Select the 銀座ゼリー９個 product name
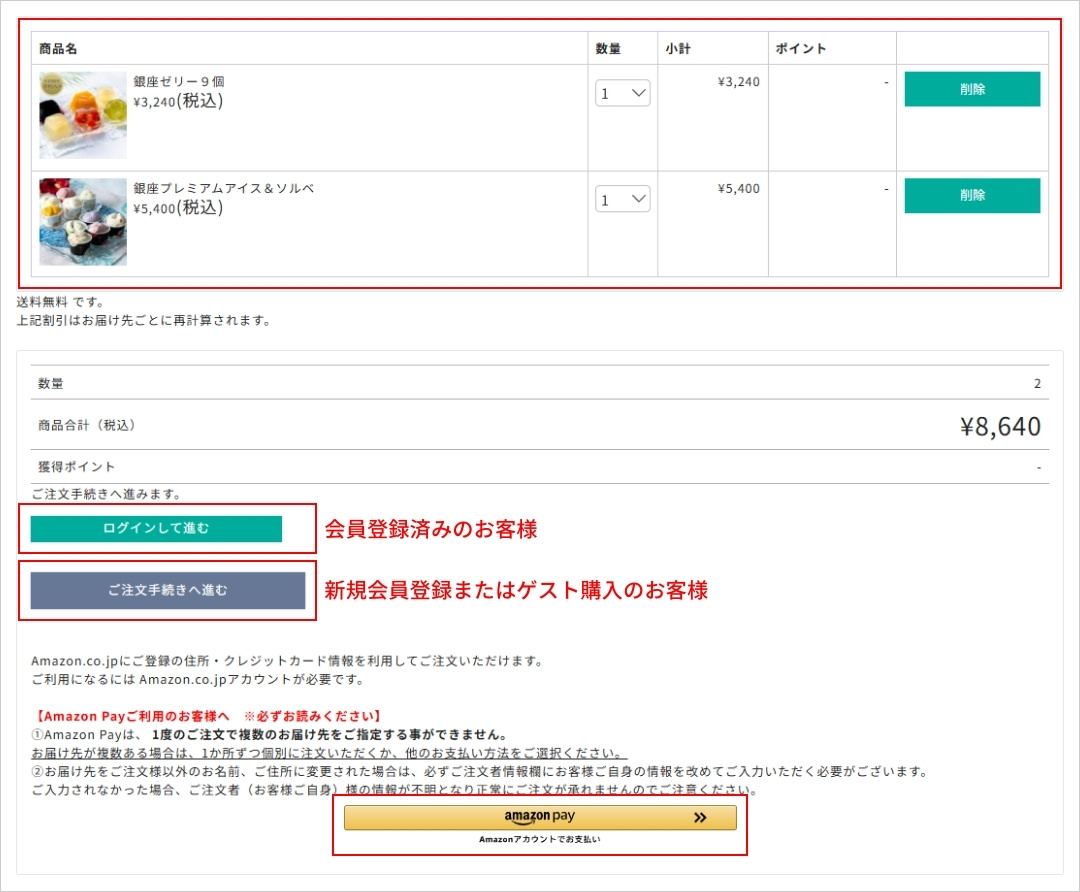 pyautogui.click(x=179, y=81)
